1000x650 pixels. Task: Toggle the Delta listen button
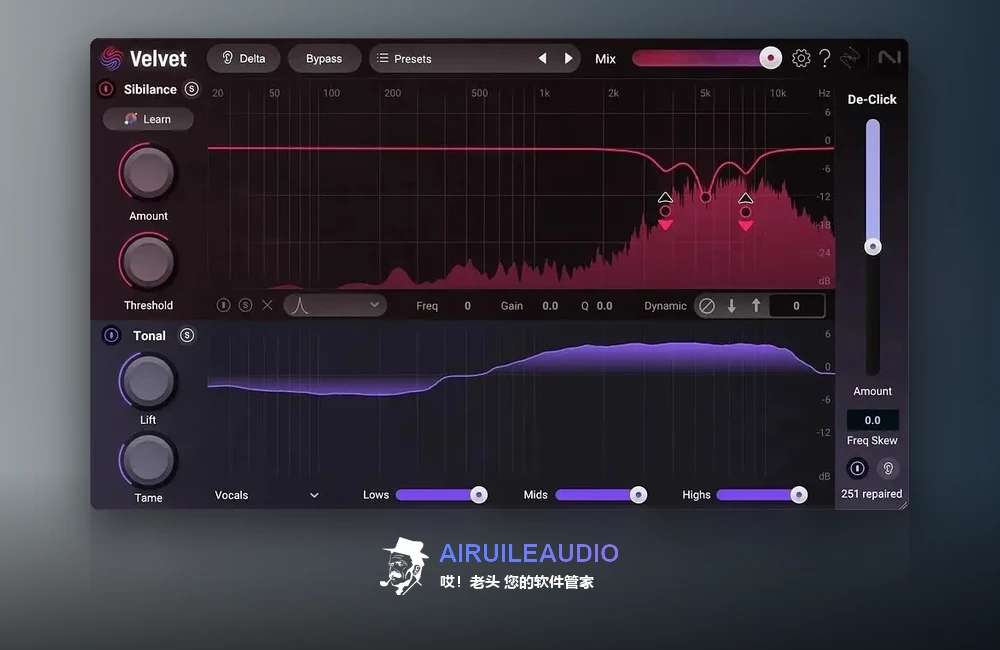[x=244, y=59]
